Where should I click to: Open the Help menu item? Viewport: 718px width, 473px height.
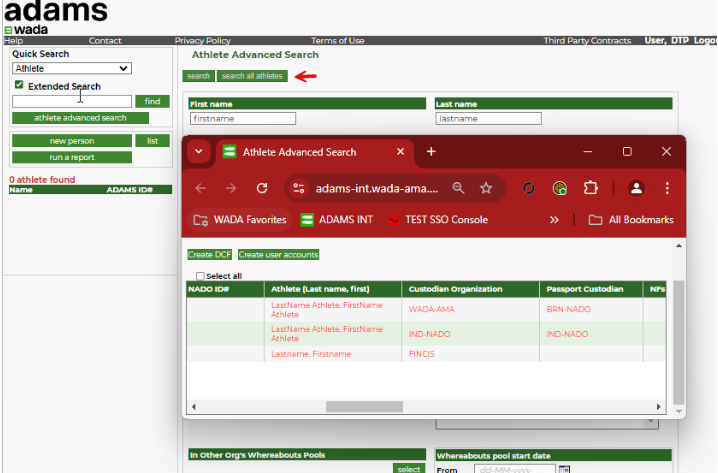point(13,41)
